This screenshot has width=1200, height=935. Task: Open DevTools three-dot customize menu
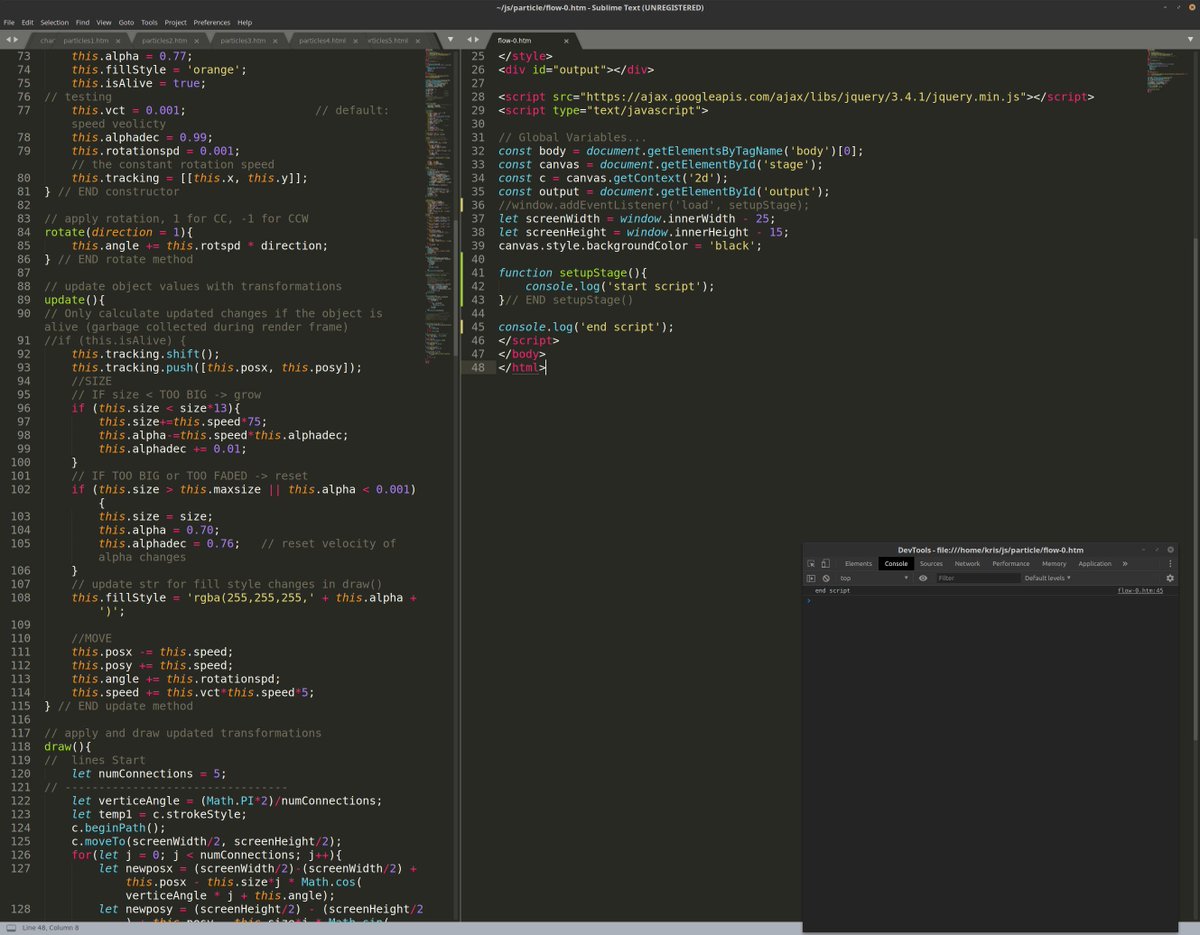click(x=1170, y=564)
